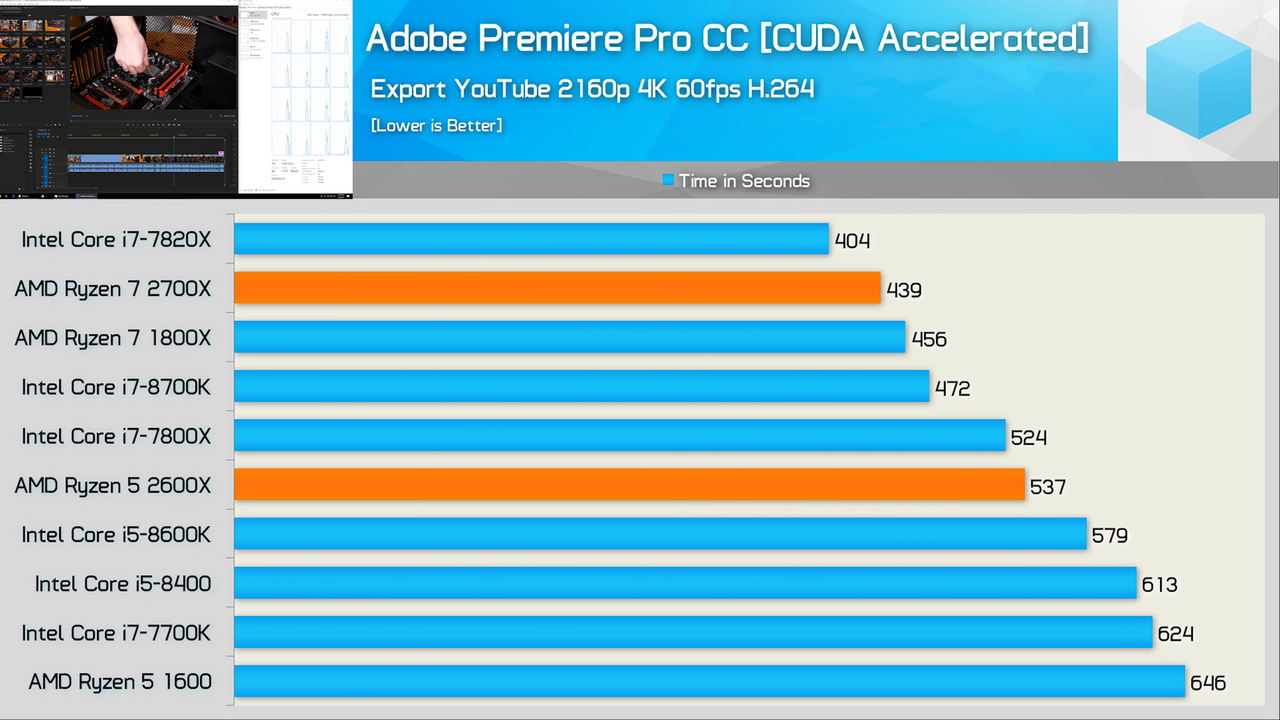
Task: Click the orange AMD Ryzen 5 2600X bar
Action: coord(630,485)
